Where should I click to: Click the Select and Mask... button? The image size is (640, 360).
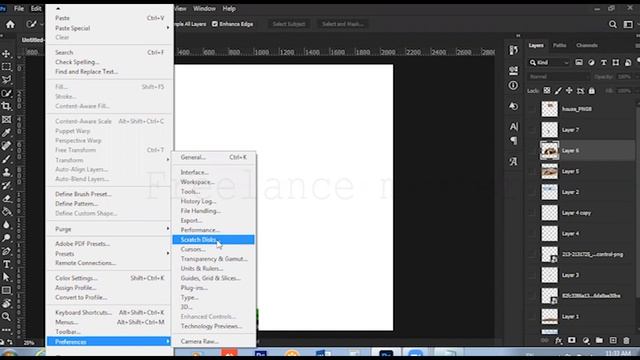(342, 24)
